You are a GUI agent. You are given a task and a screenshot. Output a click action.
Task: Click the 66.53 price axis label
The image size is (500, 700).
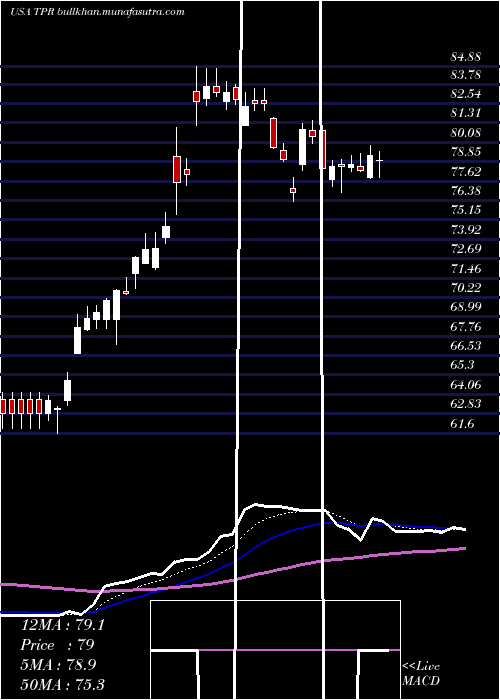point(466,346)
